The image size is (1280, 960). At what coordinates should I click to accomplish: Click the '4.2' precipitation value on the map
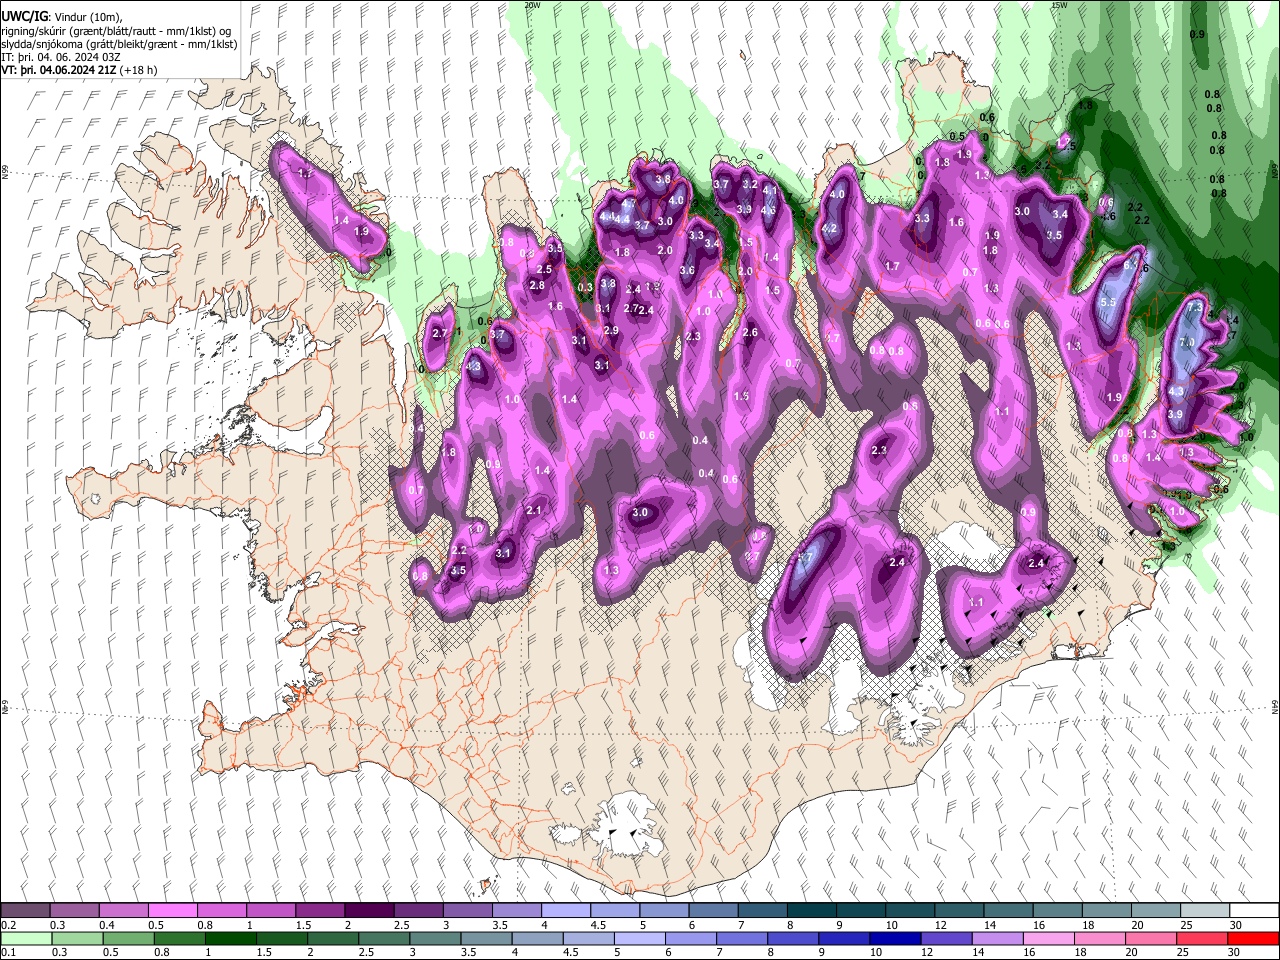coord(829,228)
